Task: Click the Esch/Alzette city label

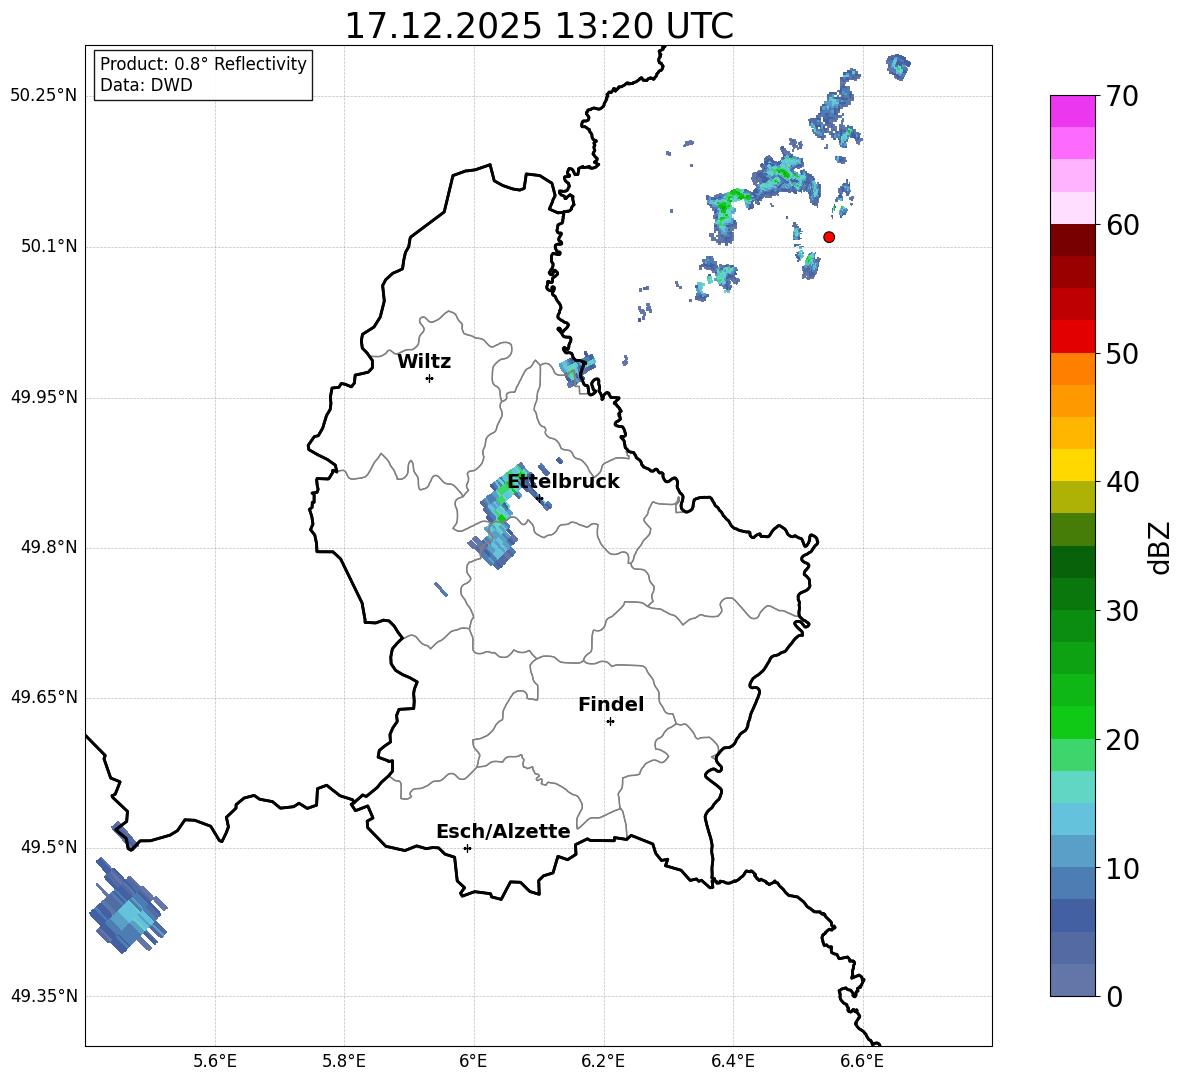Action: (503, 831)
